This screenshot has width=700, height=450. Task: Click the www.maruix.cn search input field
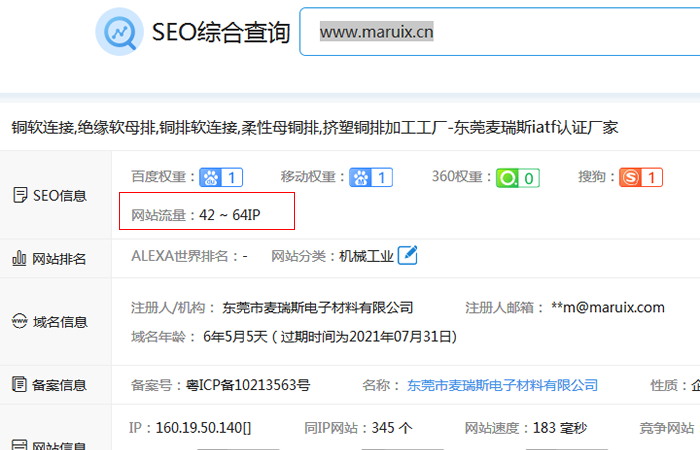500,32
